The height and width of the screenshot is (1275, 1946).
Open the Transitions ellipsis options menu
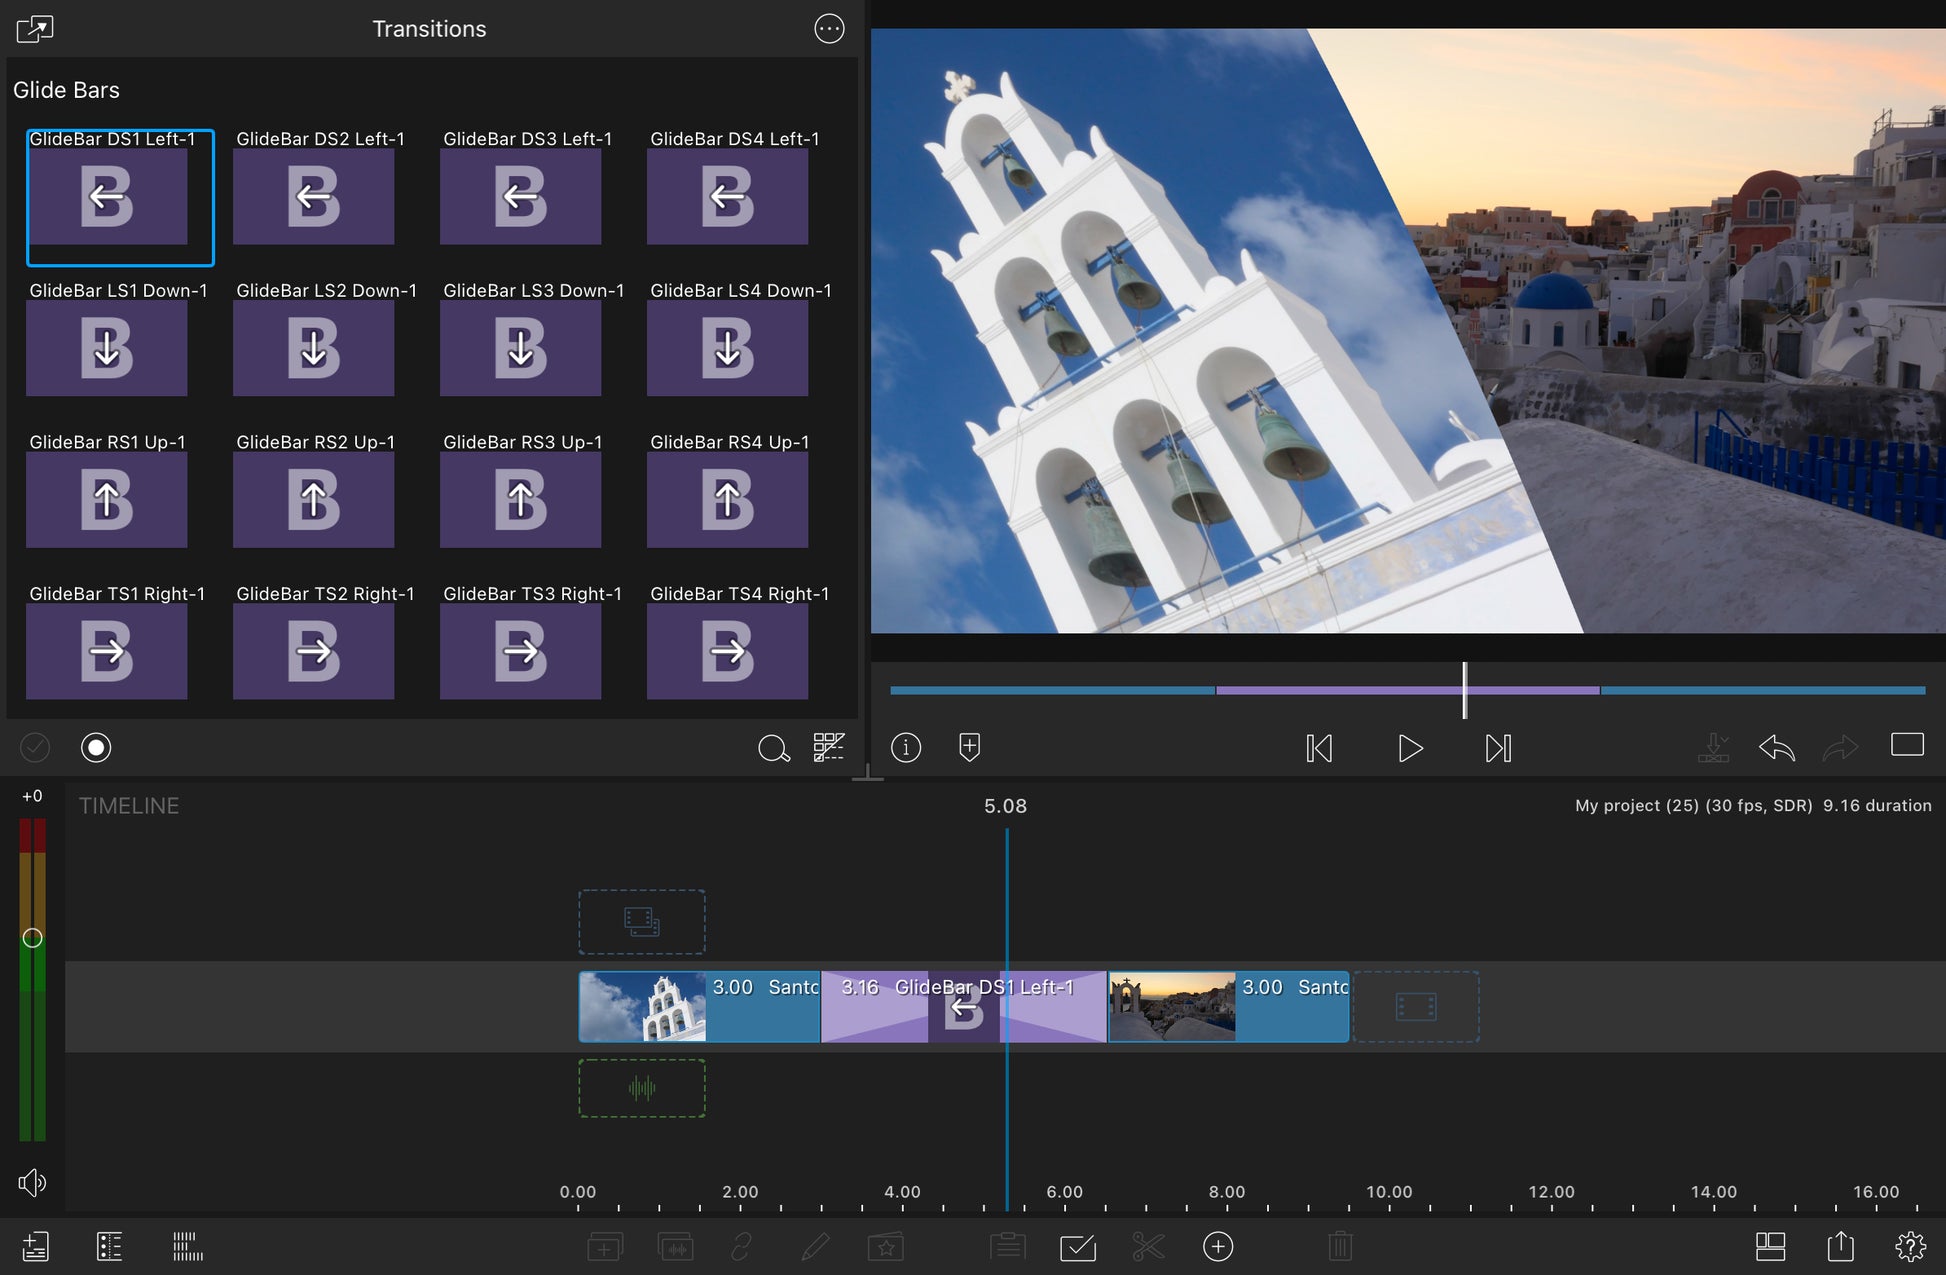pos(829,29)
